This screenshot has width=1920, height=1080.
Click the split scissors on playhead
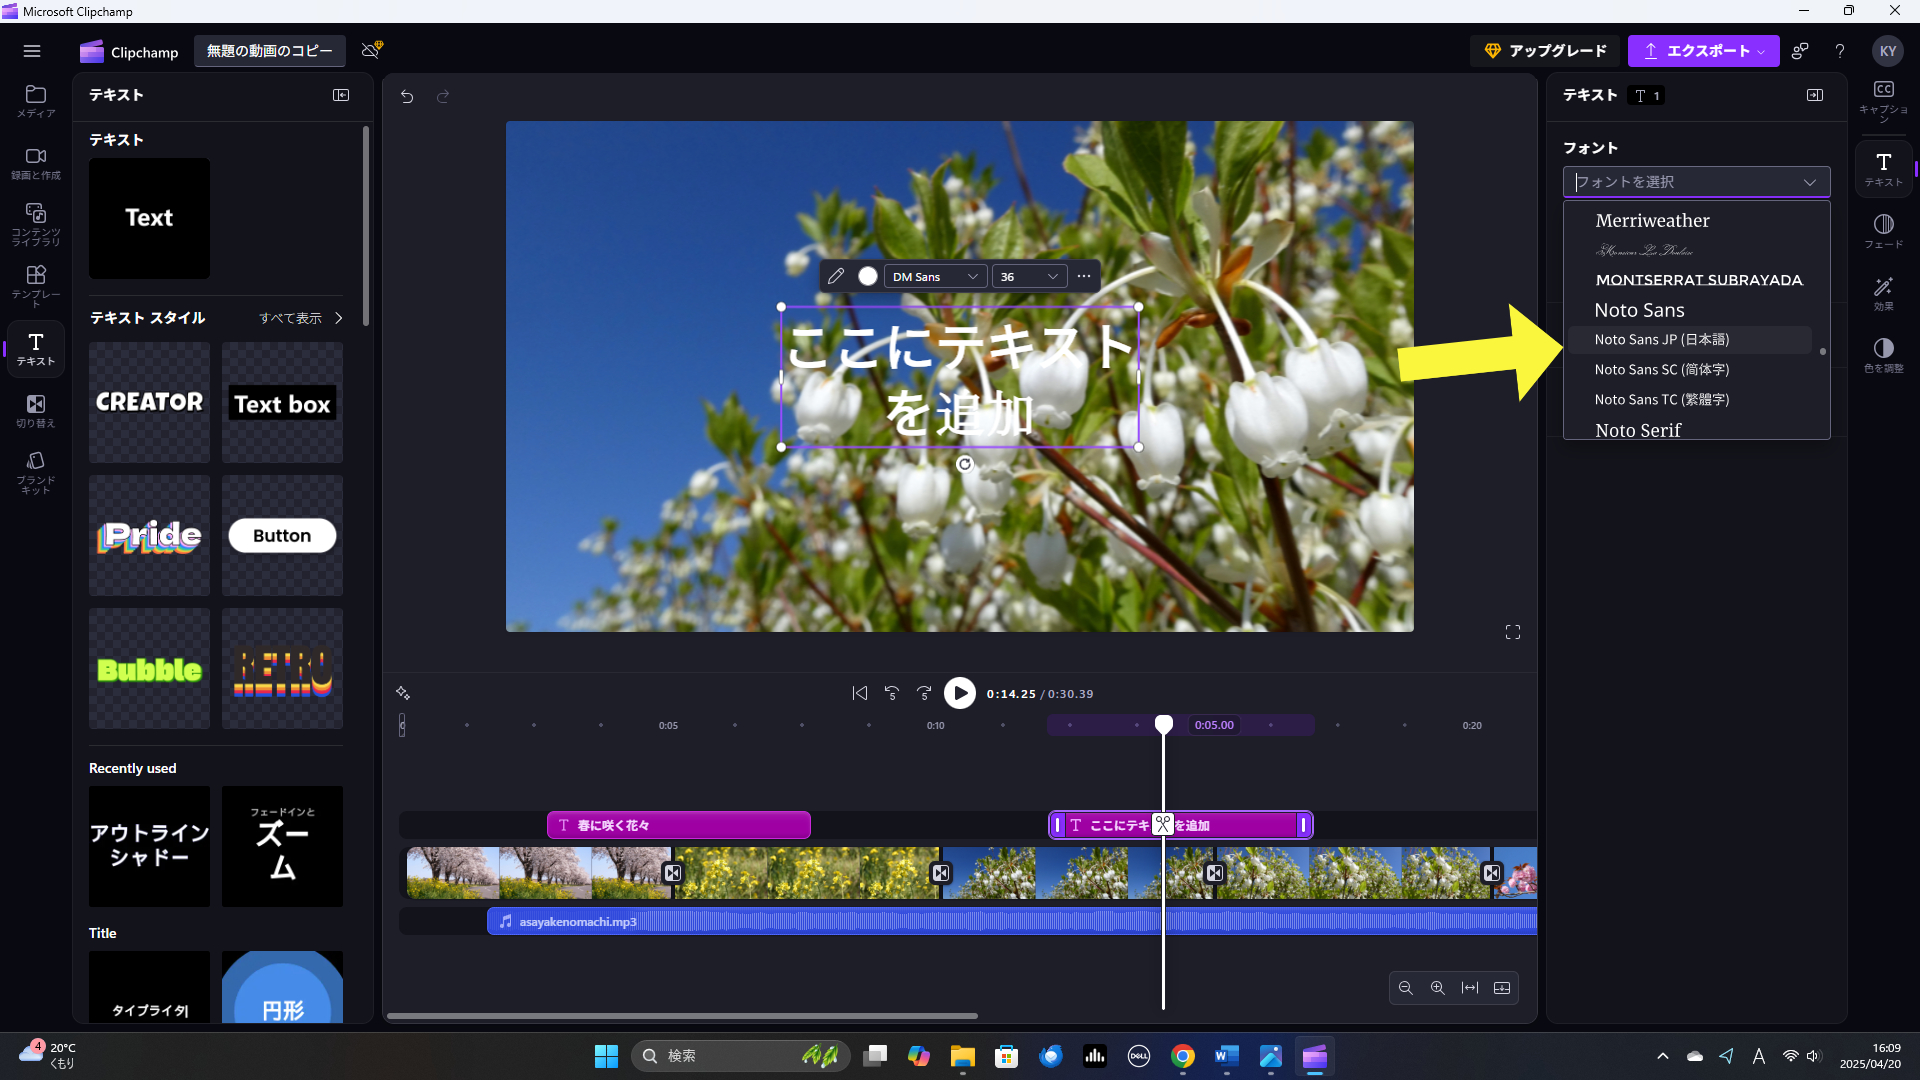click(1162, 824)
